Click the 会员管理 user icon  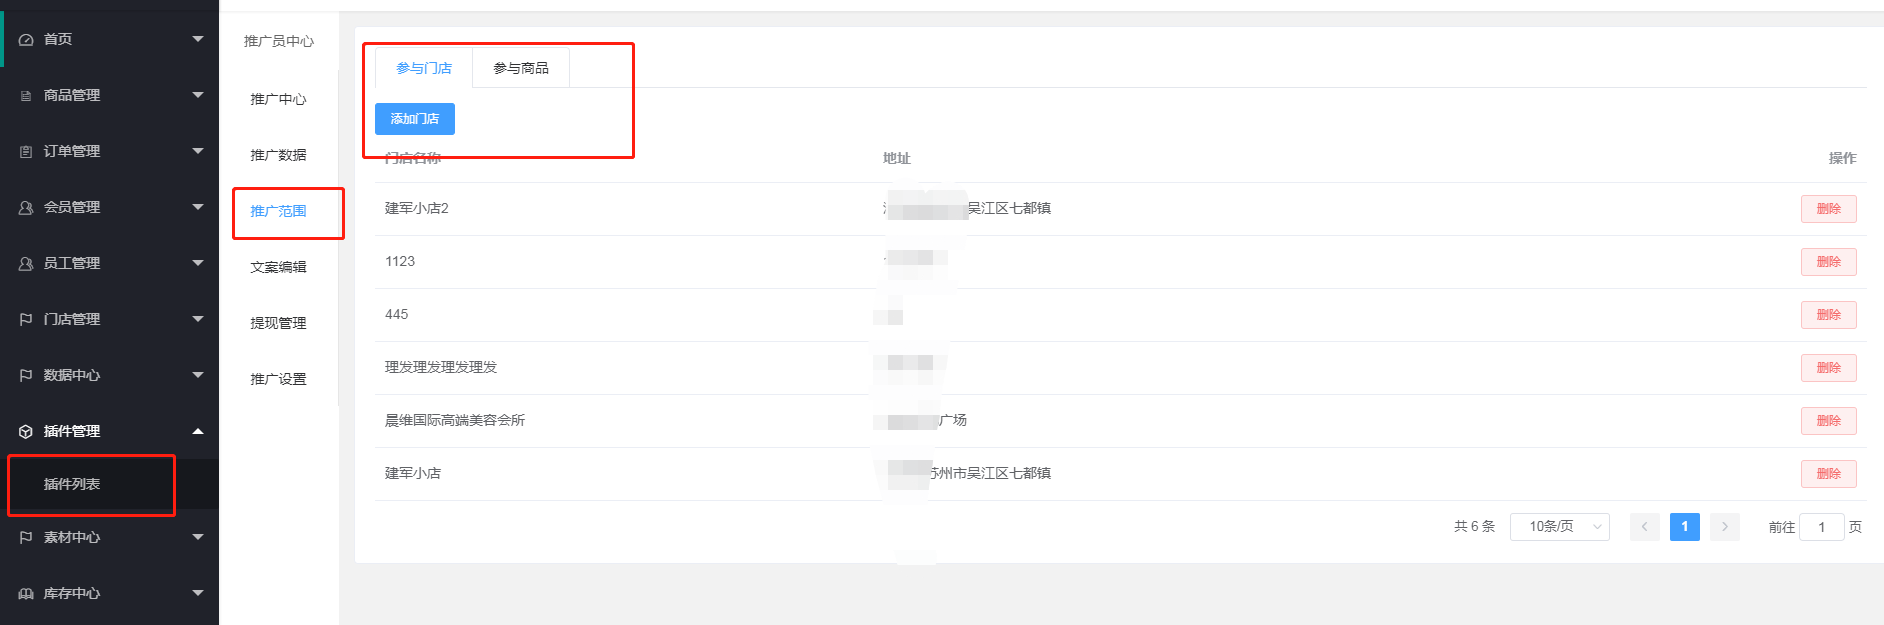click(26, 208)
